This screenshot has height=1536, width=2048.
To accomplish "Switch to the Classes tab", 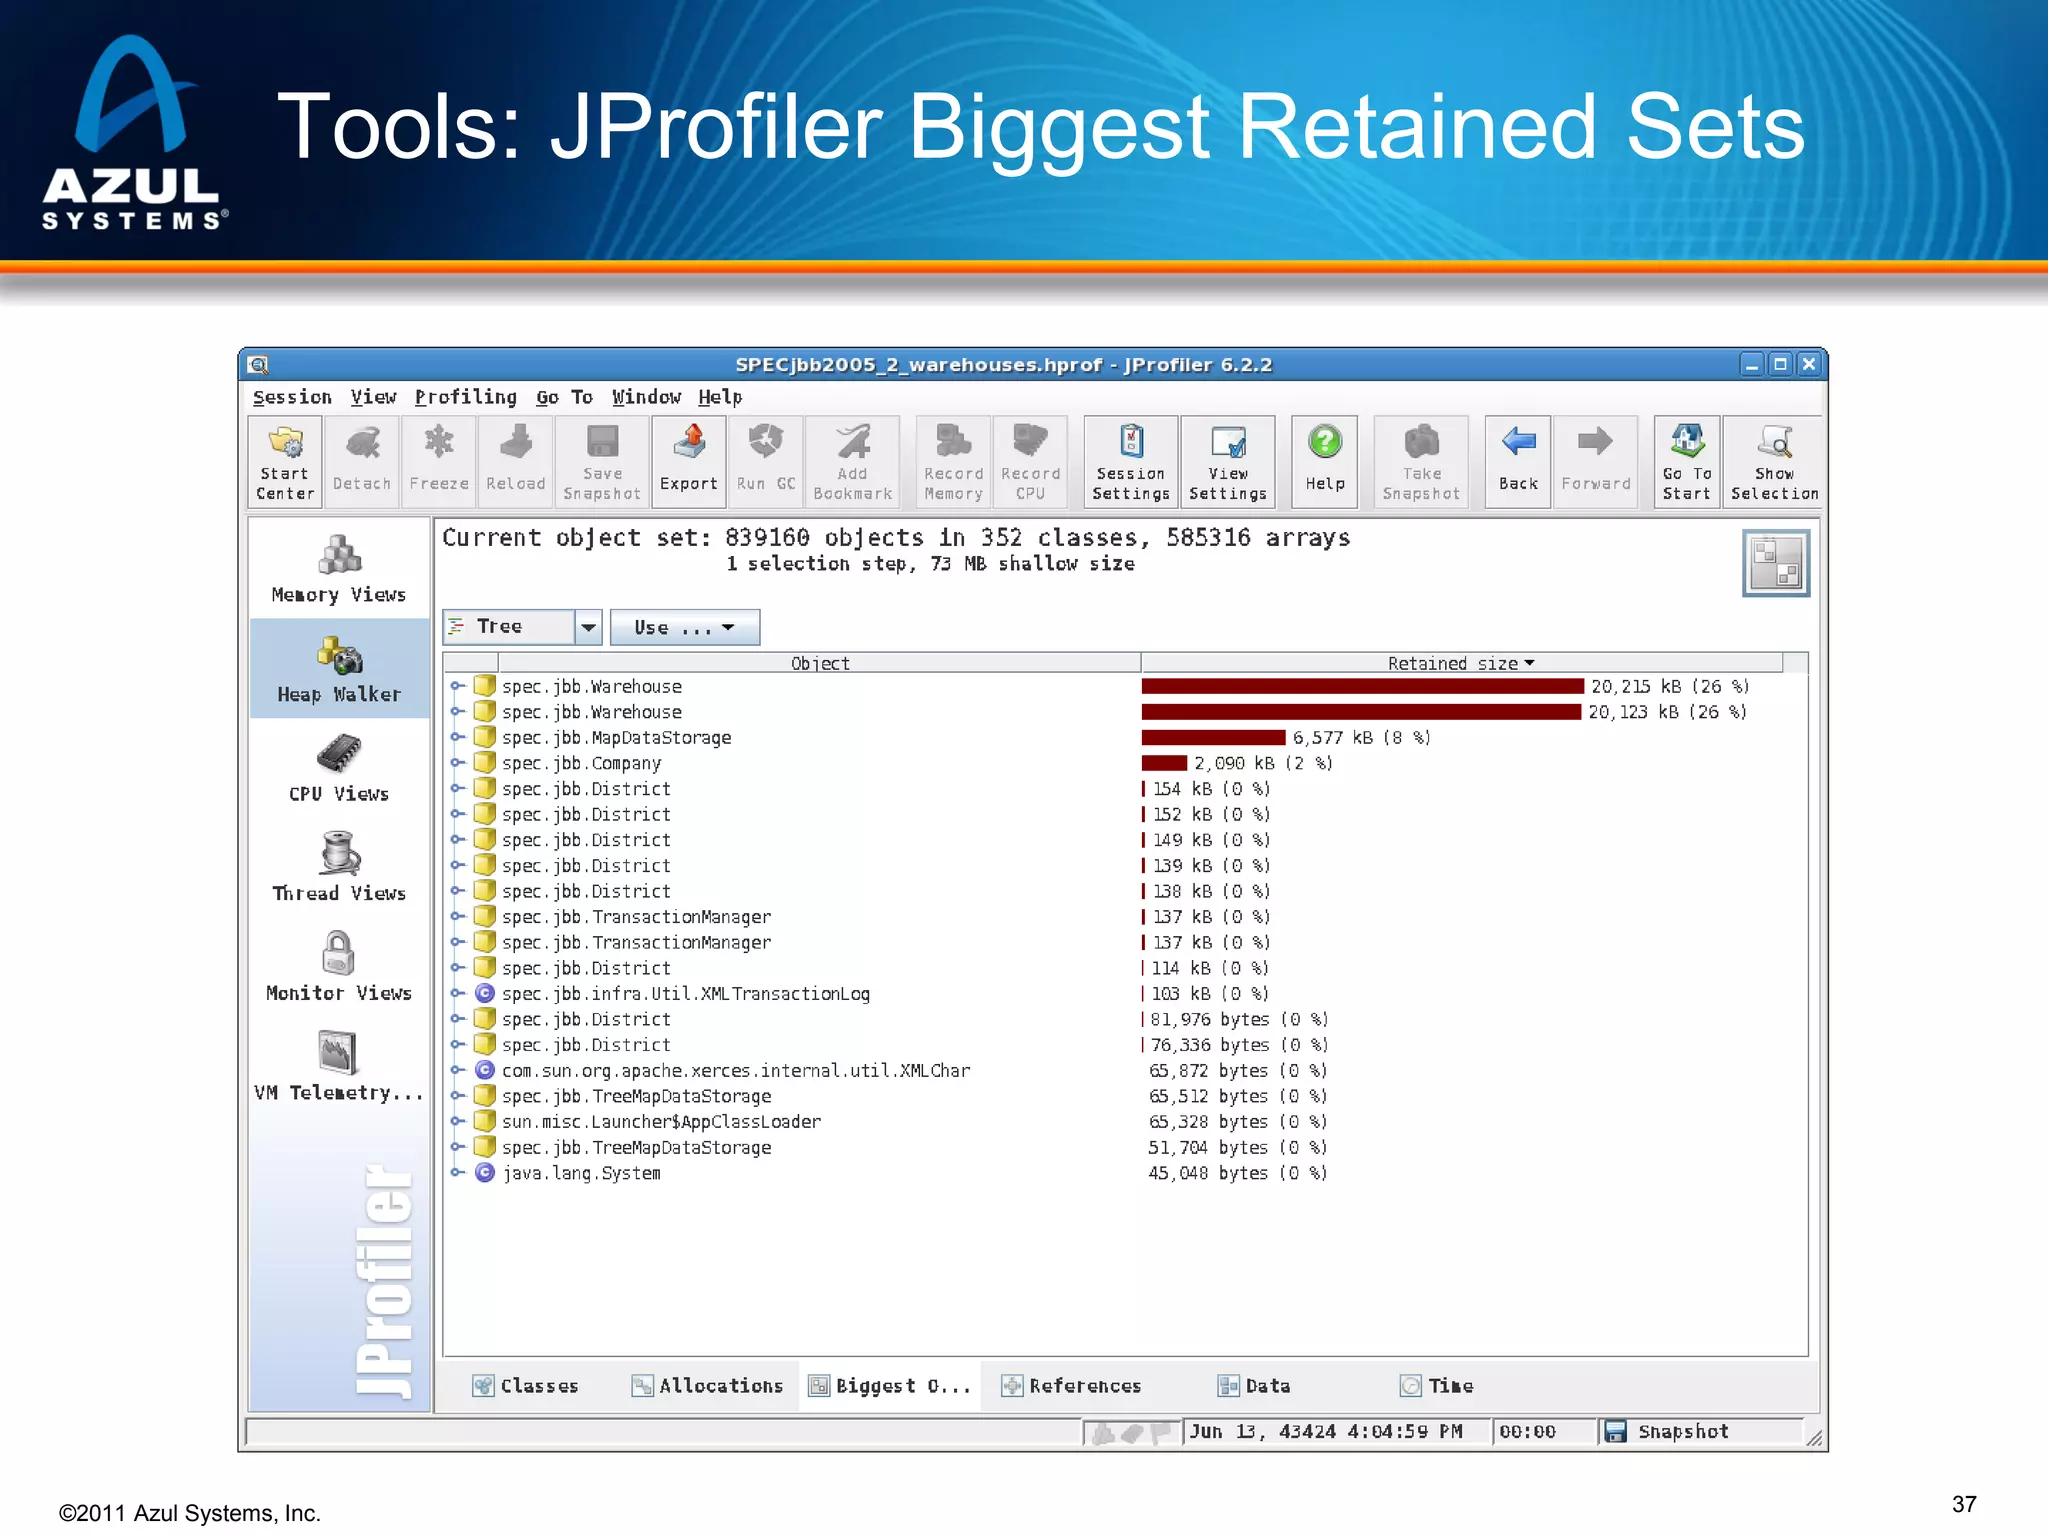I will tap(526, 1385).
